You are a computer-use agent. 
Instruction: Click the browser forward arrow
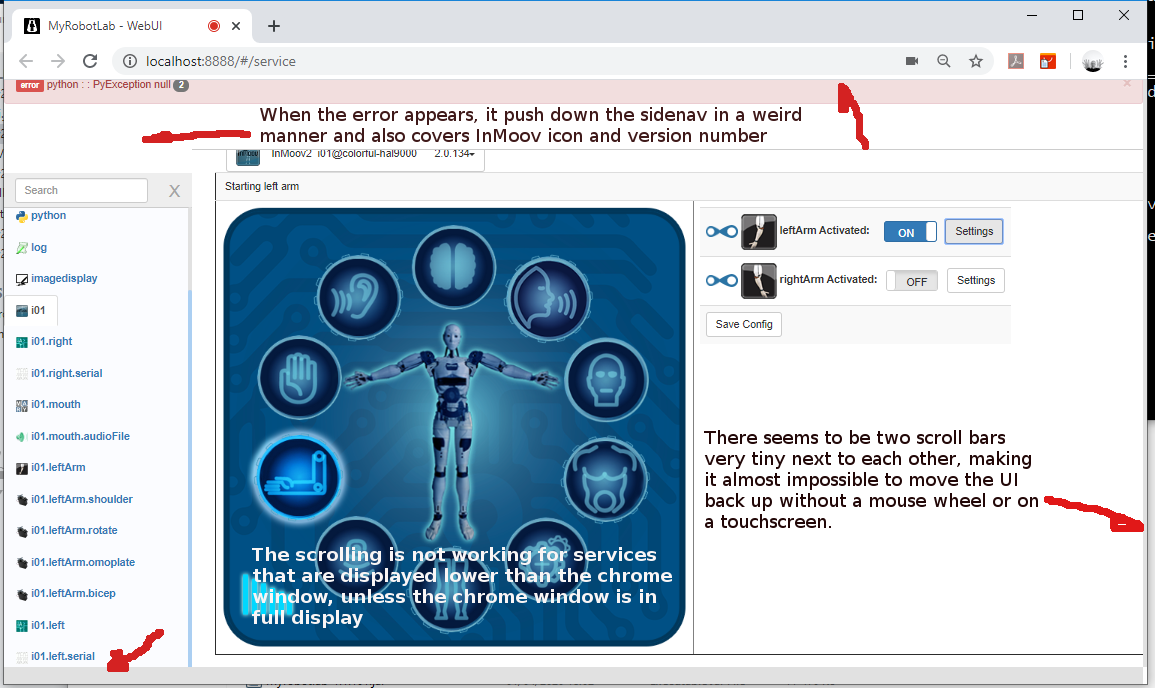point(58,61)
